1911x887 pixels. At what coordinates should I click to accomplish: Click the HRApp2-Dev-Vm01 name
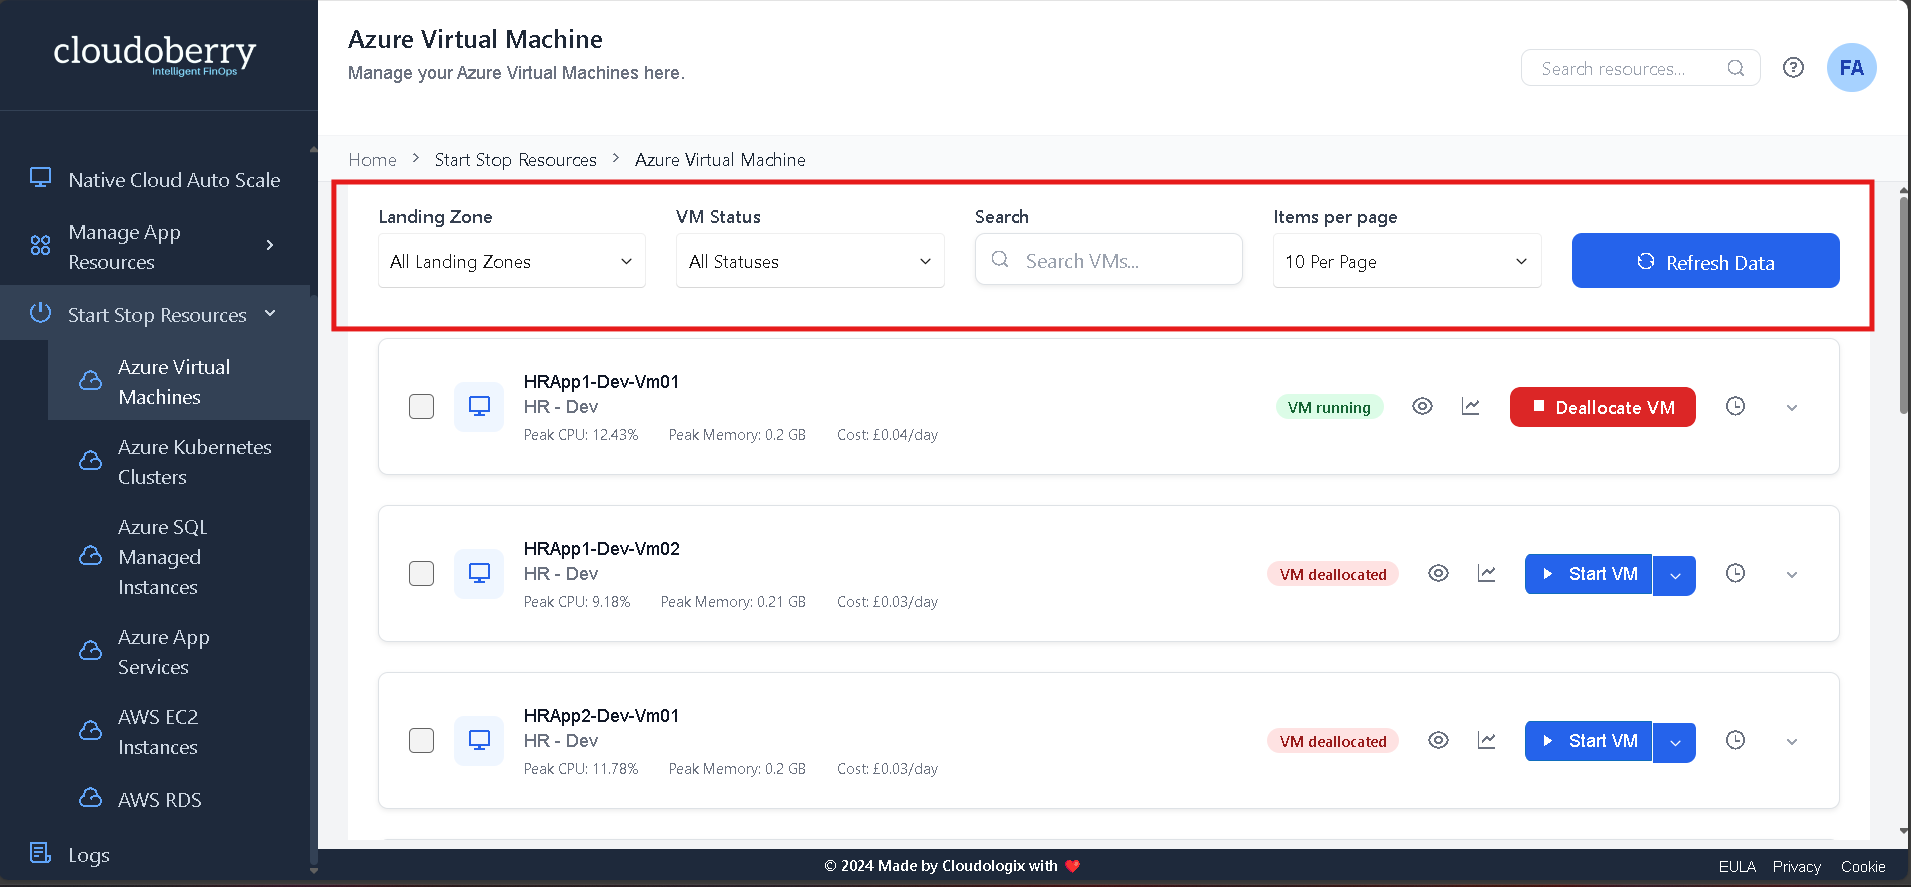pyautogui.click(x=601, y=715)
